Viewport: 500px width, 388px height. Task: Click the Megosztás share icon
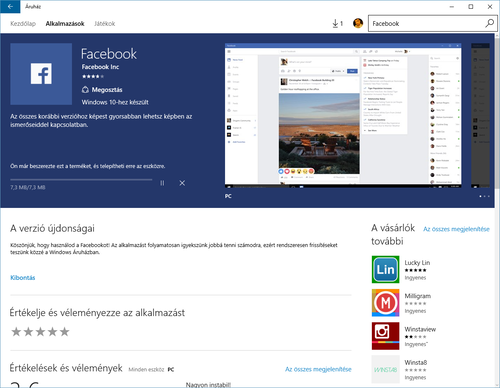coord(85,90)
